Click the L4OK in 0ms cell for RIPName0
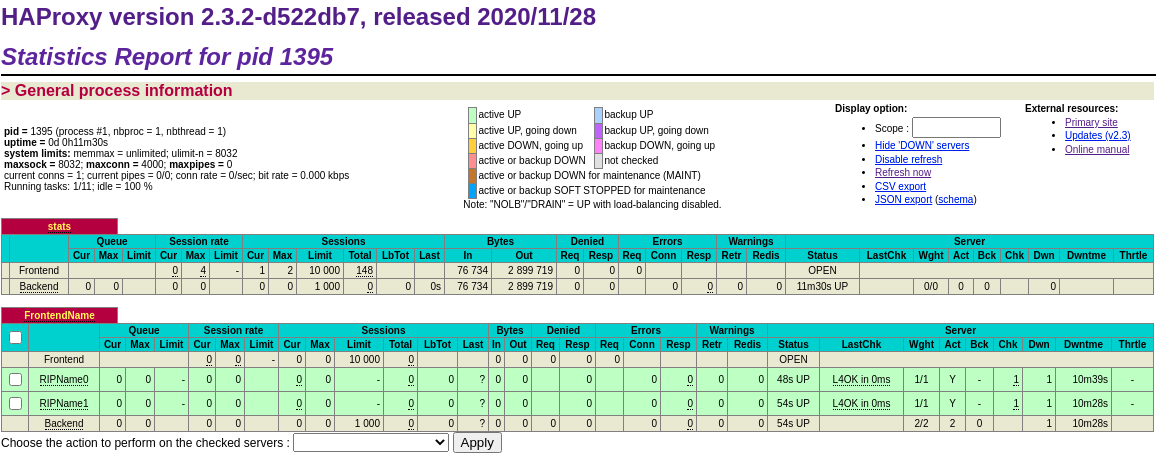 [x=861, y=380]
